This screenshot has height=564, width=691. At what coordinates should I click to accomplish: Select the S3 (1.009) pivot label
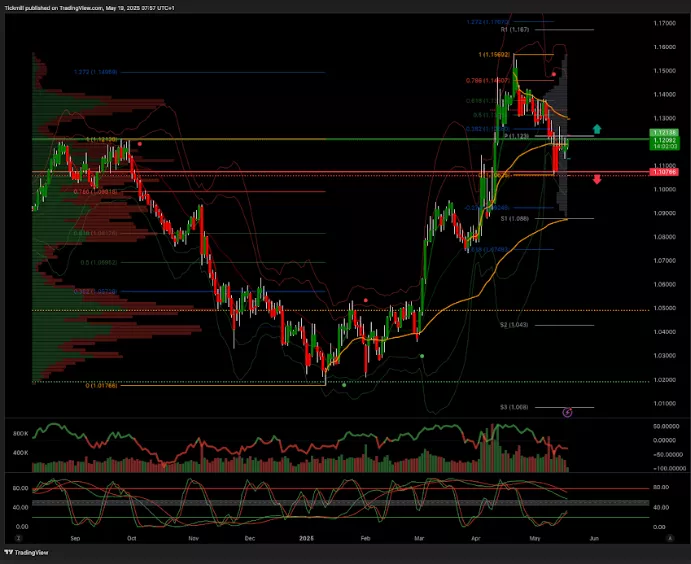(x=515, y=407)
